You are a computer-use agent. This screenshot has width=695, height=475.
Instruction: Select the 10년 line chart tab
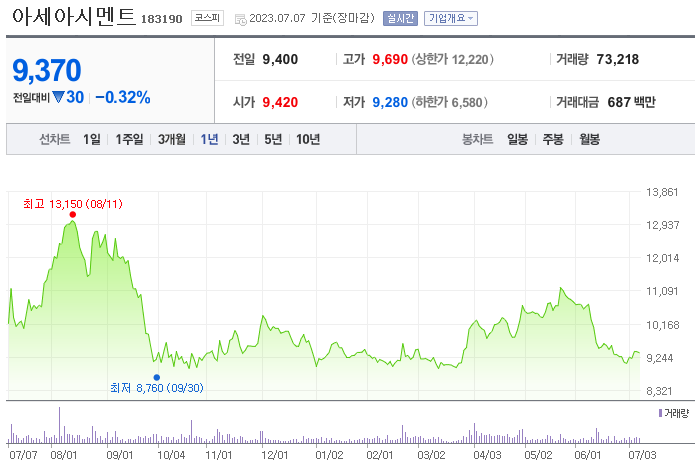(308, 139)
